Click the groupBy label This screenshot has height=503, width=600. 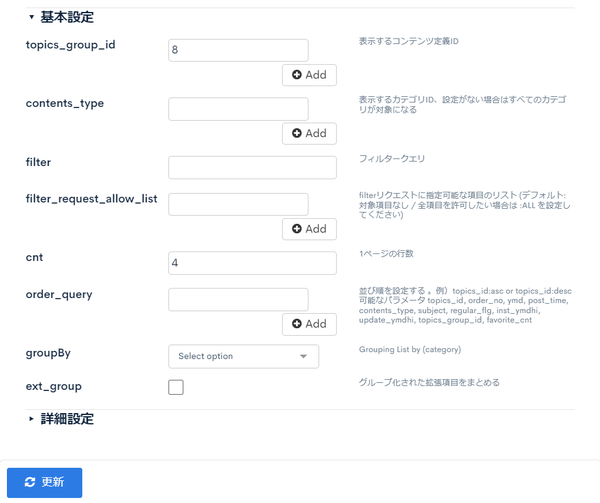pyautogui.click(x=48, y=353)
